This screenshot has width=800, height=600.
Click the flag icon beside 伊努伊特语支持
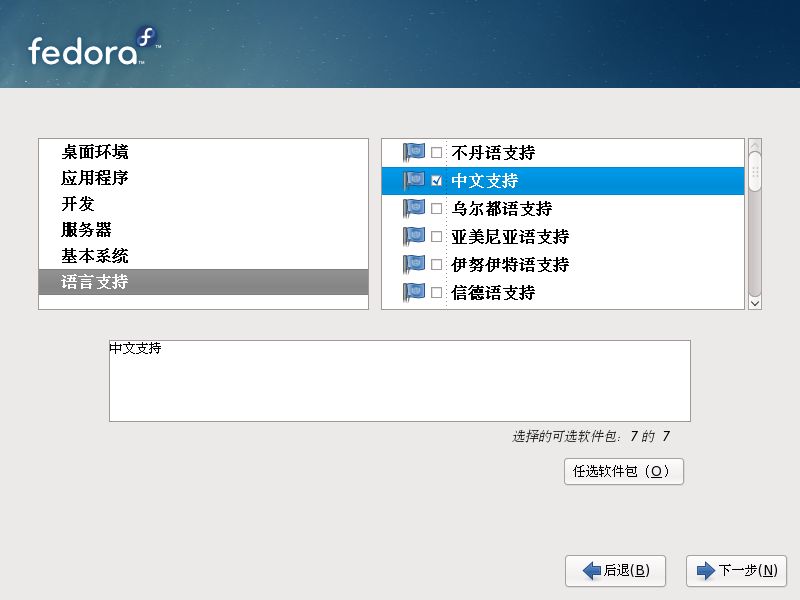pyautogui.click(x=414, y=264)
